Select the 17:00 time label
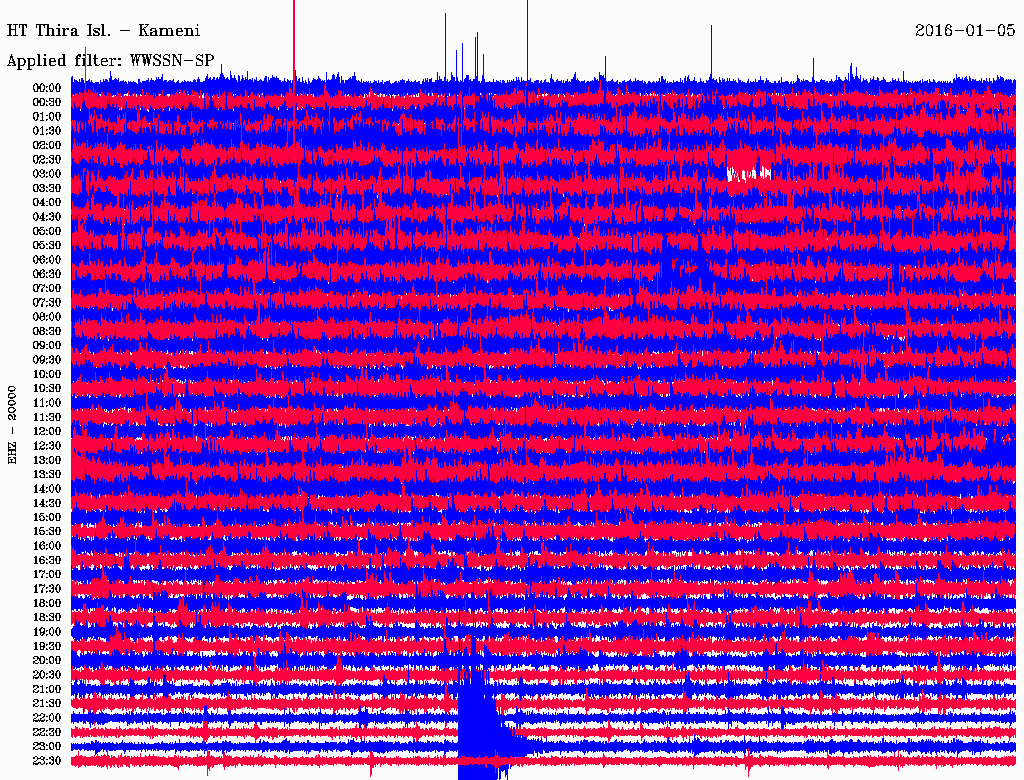 tap(47, 574)
